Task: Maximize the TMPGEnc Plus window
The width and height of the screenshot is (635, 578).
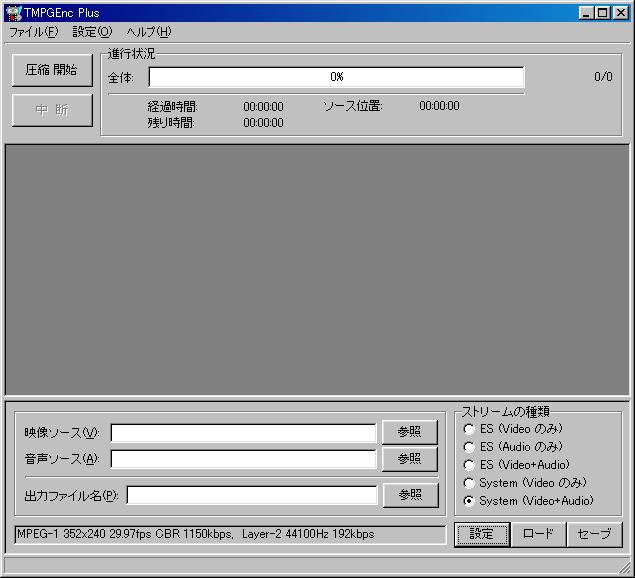Action: click(x=602, y=13)
